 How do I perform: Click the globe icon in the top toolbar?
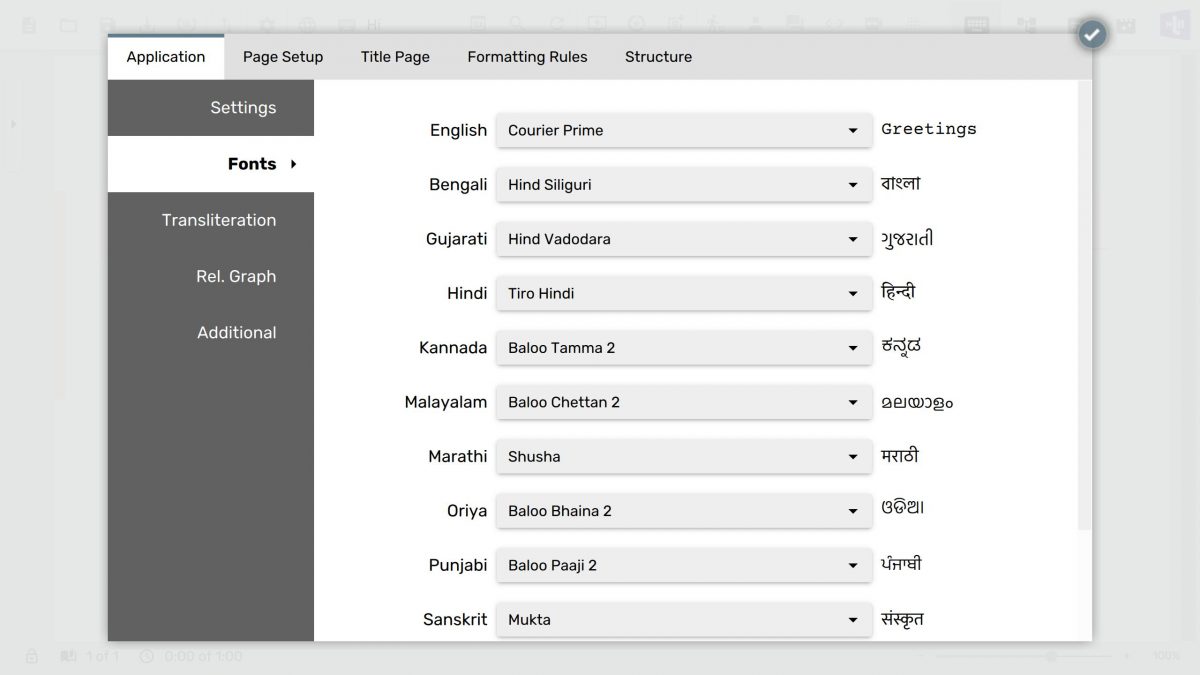(307, 23)
